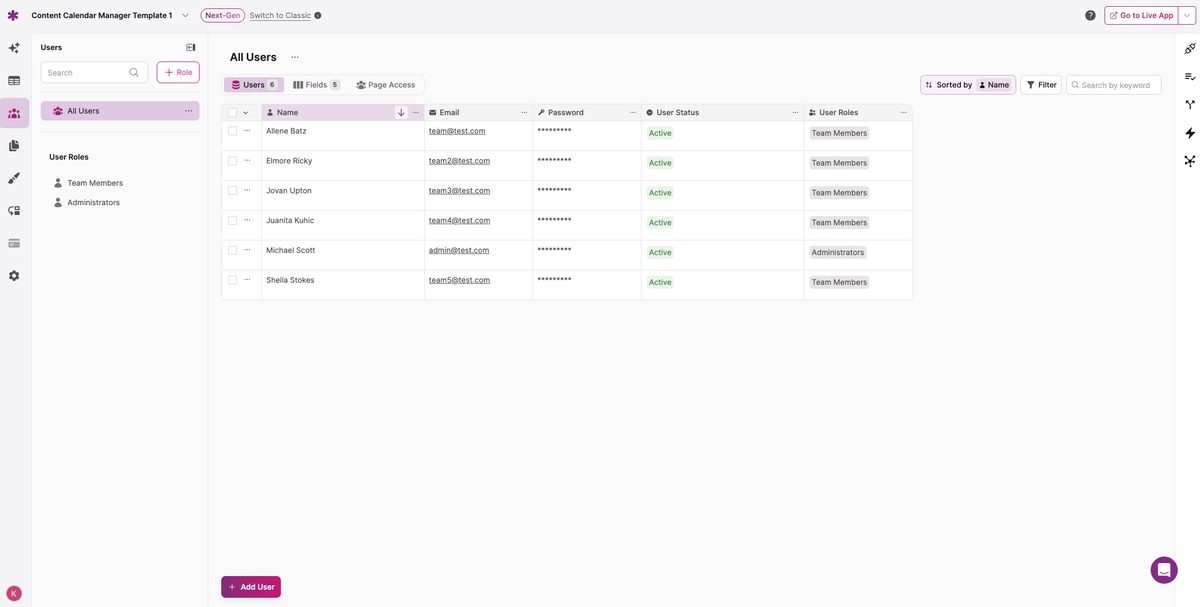Click the lightning bolt icon on right rail

[x=1190, y=133]
